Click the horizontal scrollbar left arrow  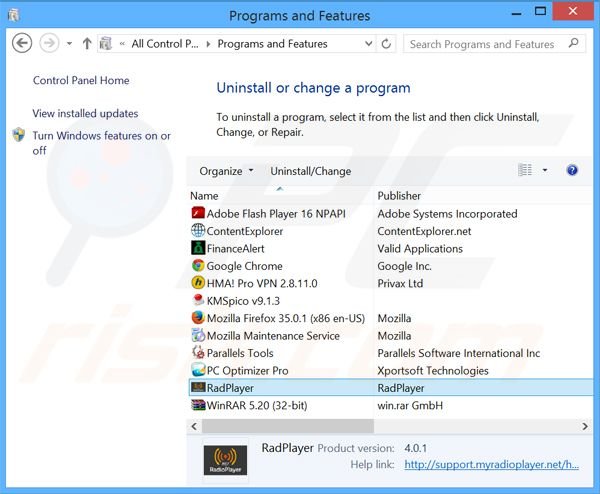(194, 426)
